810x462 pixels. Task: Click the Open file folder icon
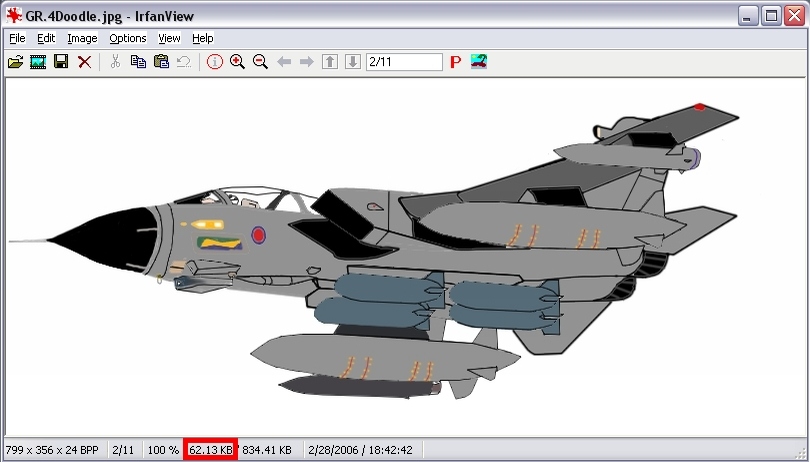[15, 62]
